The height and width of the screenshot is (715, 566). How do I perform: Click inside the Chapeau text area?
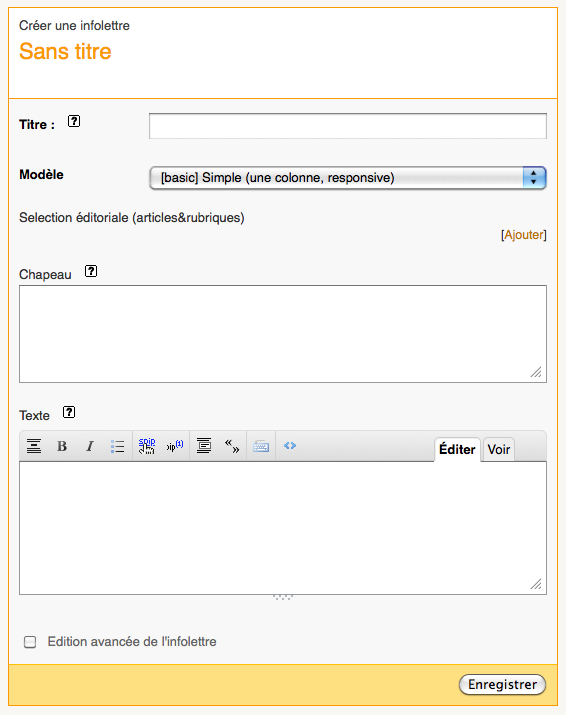pyautogui.click(x=283, y=334)
